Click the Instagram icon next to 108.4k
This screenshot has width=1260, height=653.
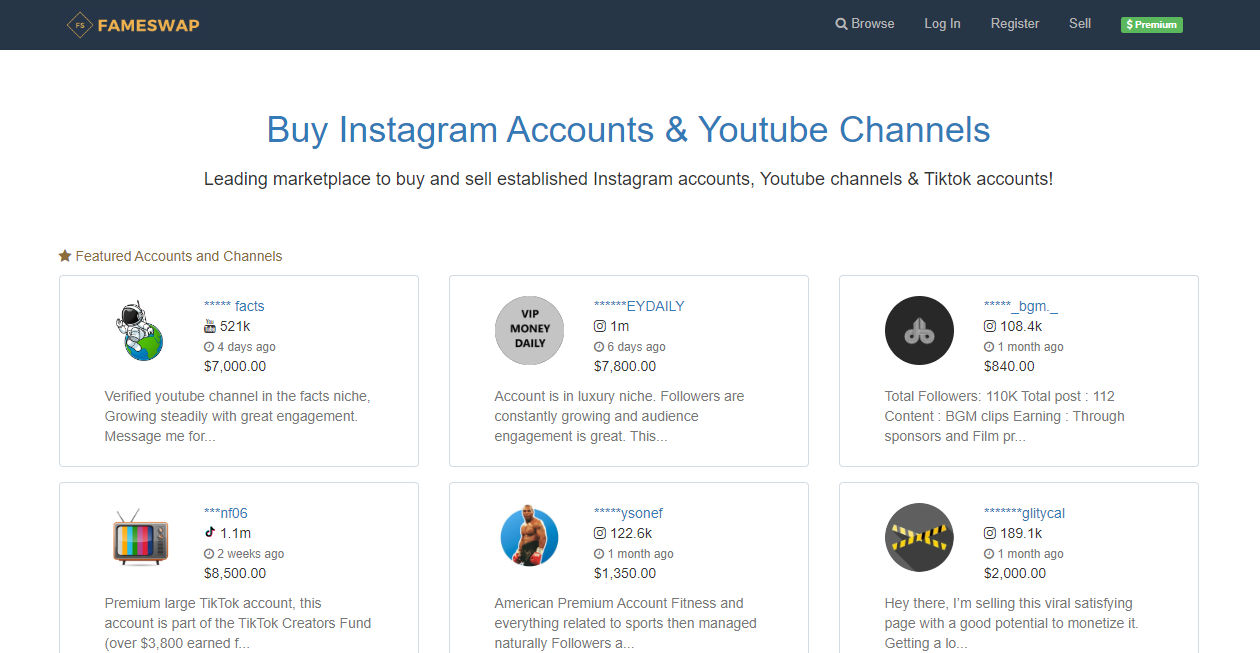click(x=990, y=326)
